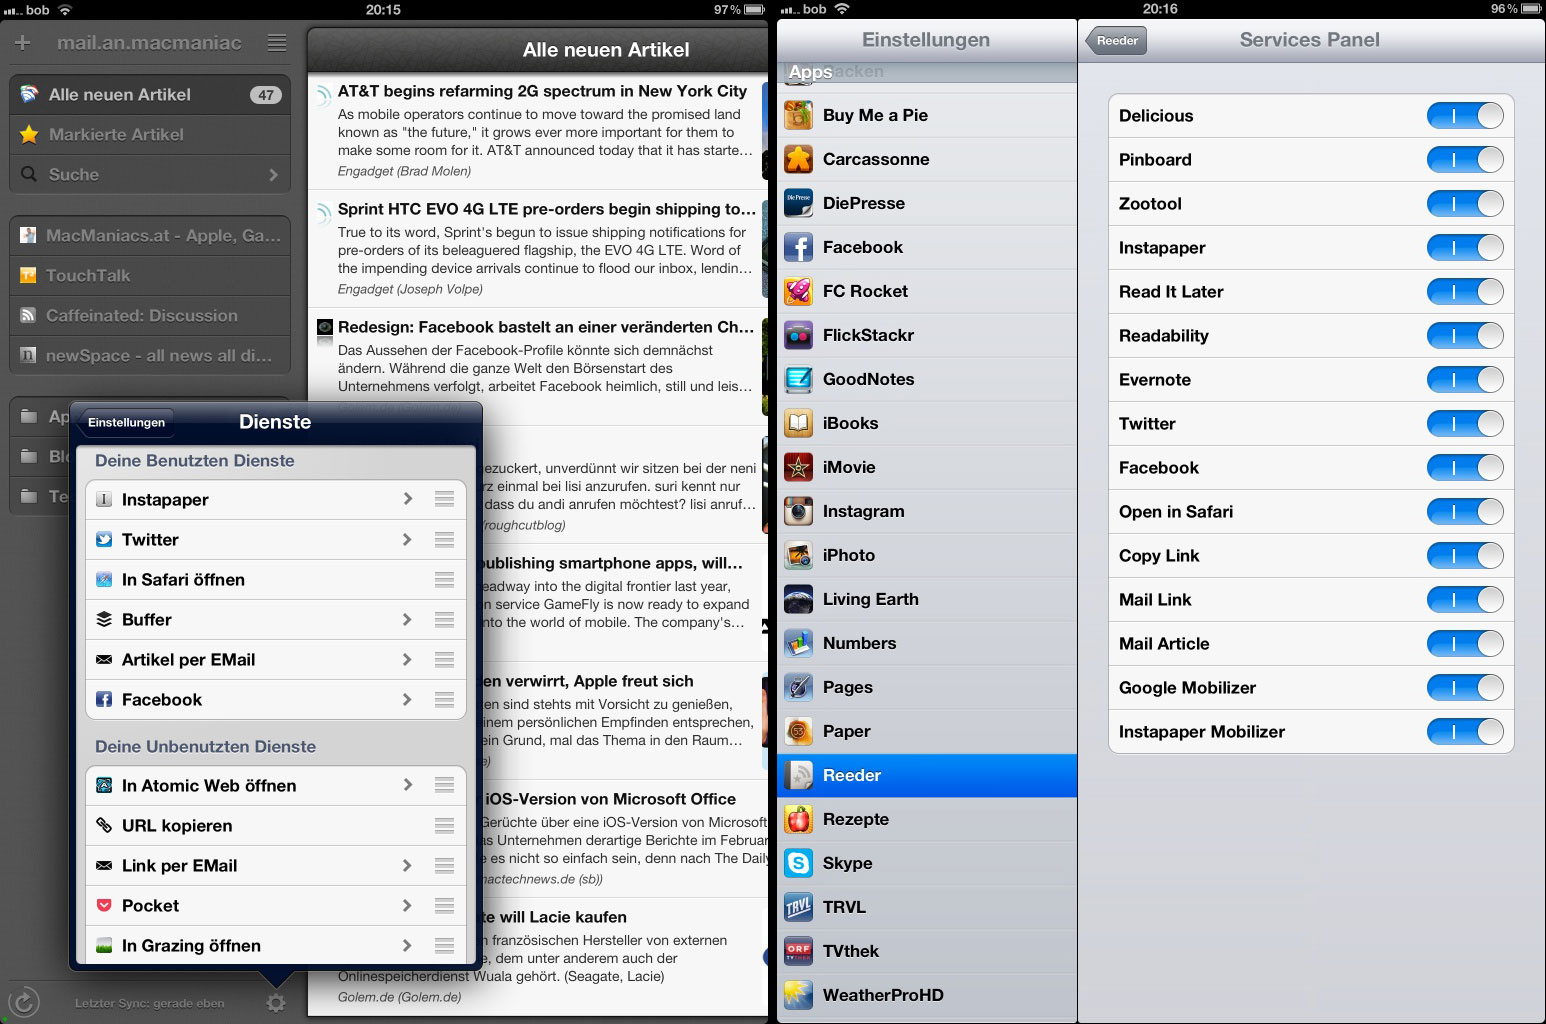Select the MacManiacs.at feed
1546x1024 pixels.
(x=150, y=236)
